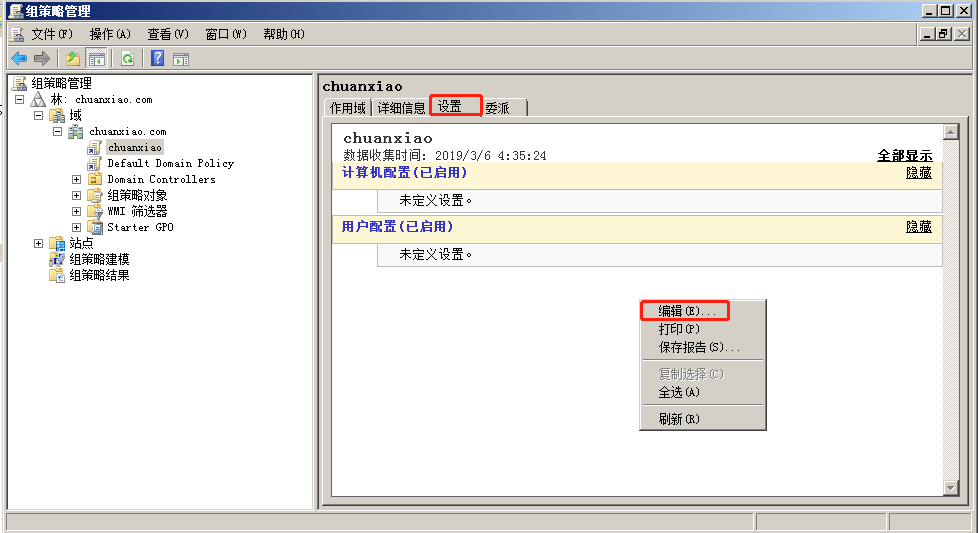Viewport: 978px width, 533px height.
Task: Click the report scrollbar up arrow
Action: click(951, 132)
